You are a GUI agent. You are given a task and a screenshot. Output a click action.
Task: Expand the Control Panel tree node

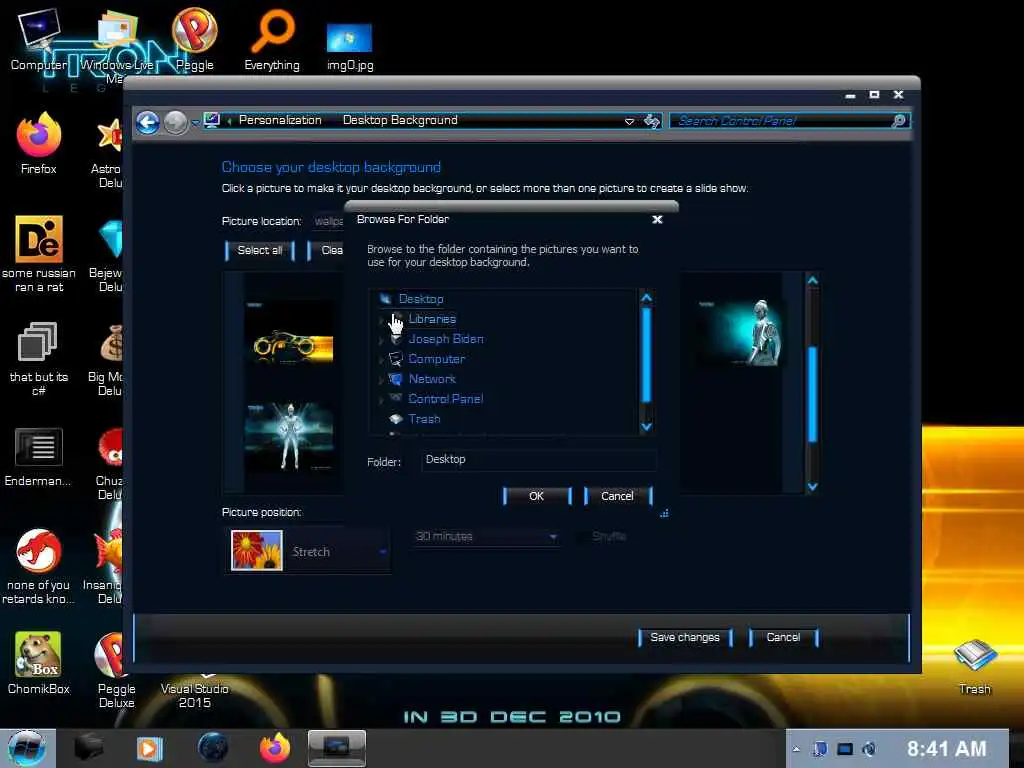click(x=381, y=400)
